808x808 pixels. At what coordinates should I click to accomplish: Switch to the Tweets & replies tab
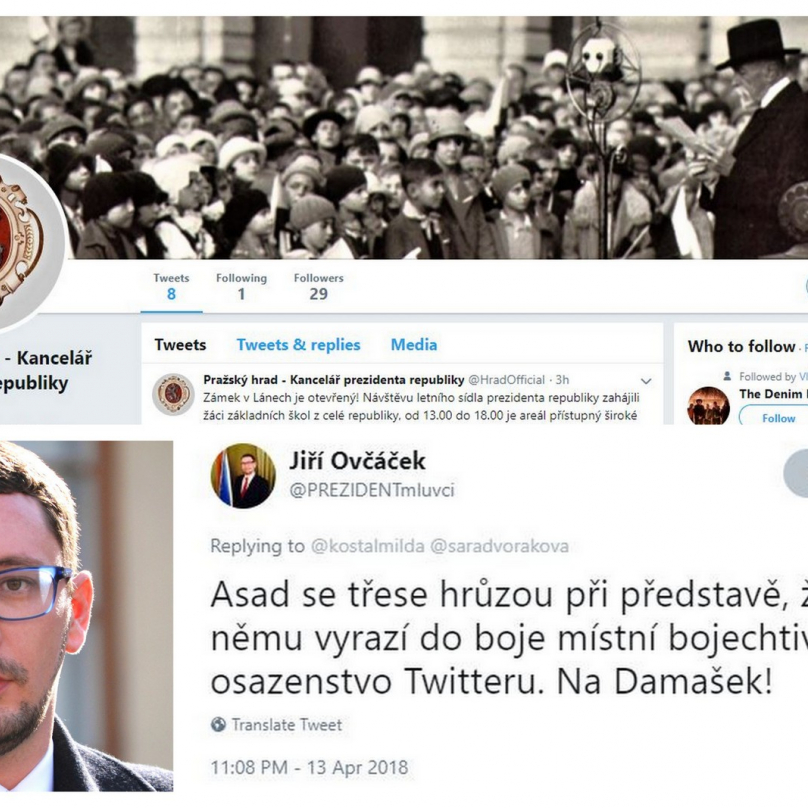click(x=298, y=345)
